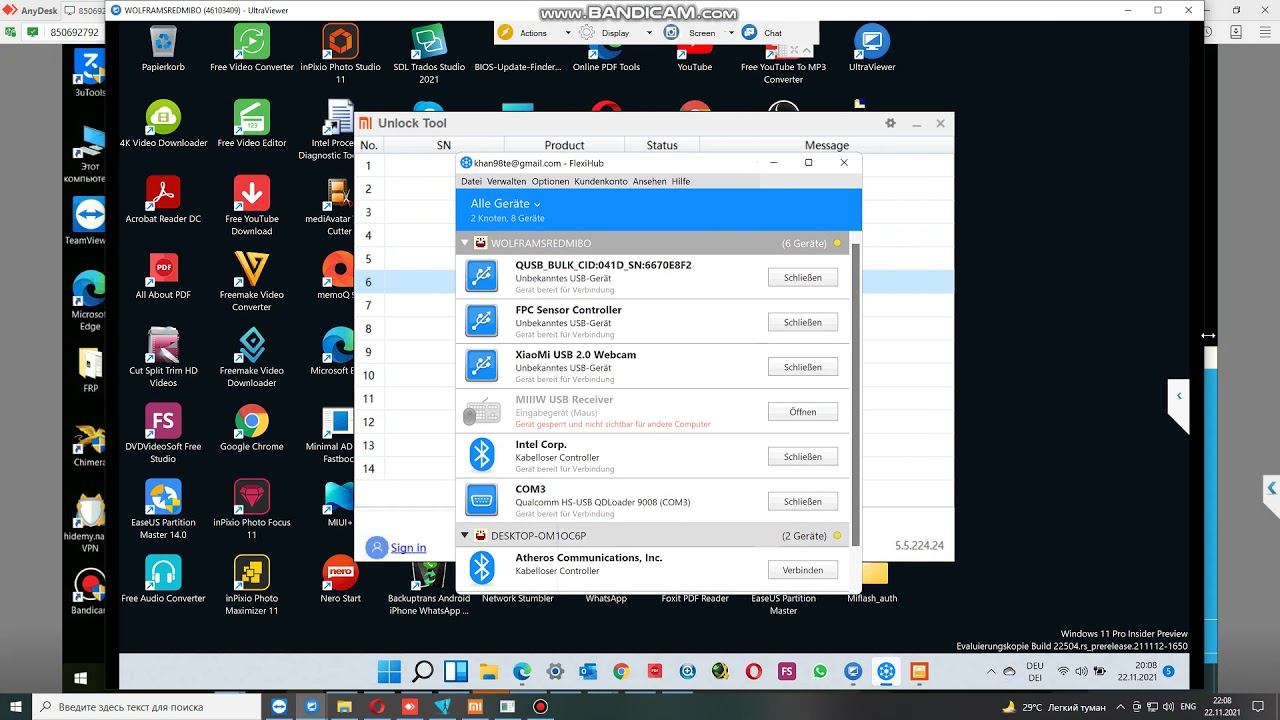This screenshot has width=1280, height=720.
Task: Click Schließen for COM3 device
Action: pos(803,502)
